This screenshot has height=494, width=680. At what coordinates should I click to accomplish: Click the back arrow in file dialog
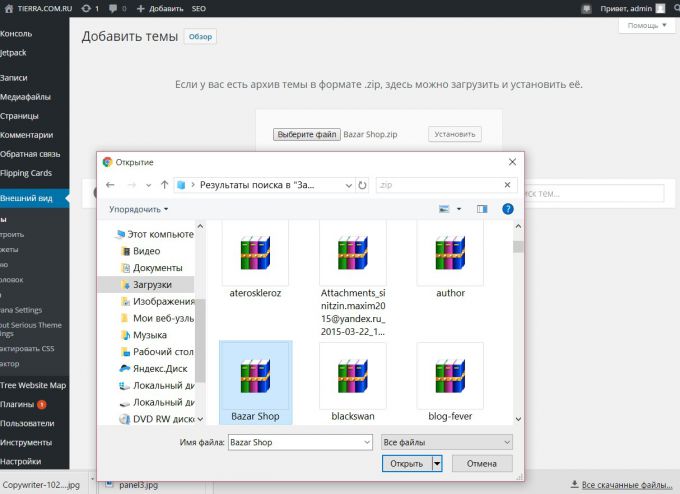click(110, 185)
